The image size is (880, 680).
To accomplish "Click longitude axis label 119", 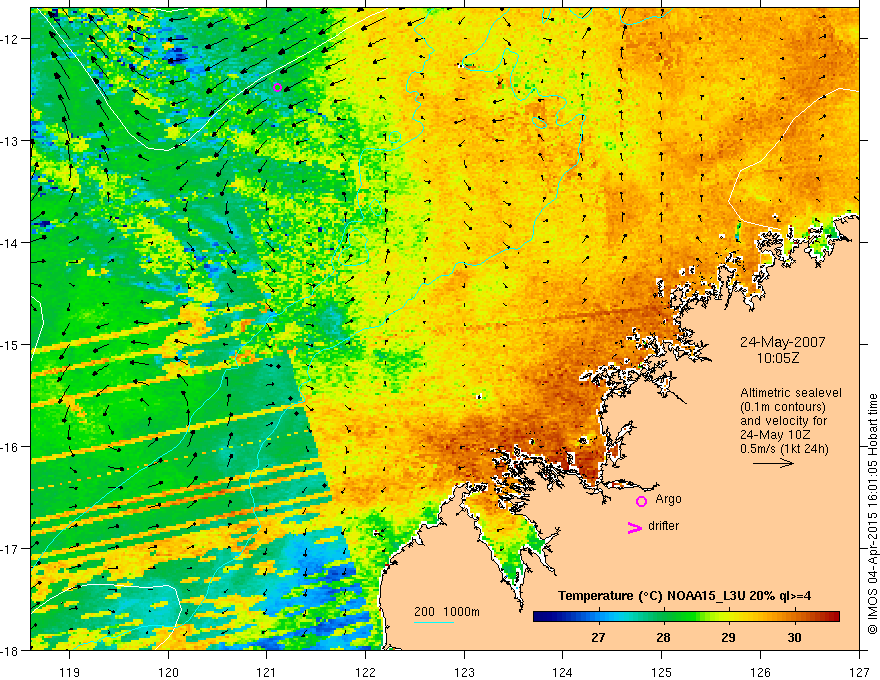I will [x=70, y=672].
